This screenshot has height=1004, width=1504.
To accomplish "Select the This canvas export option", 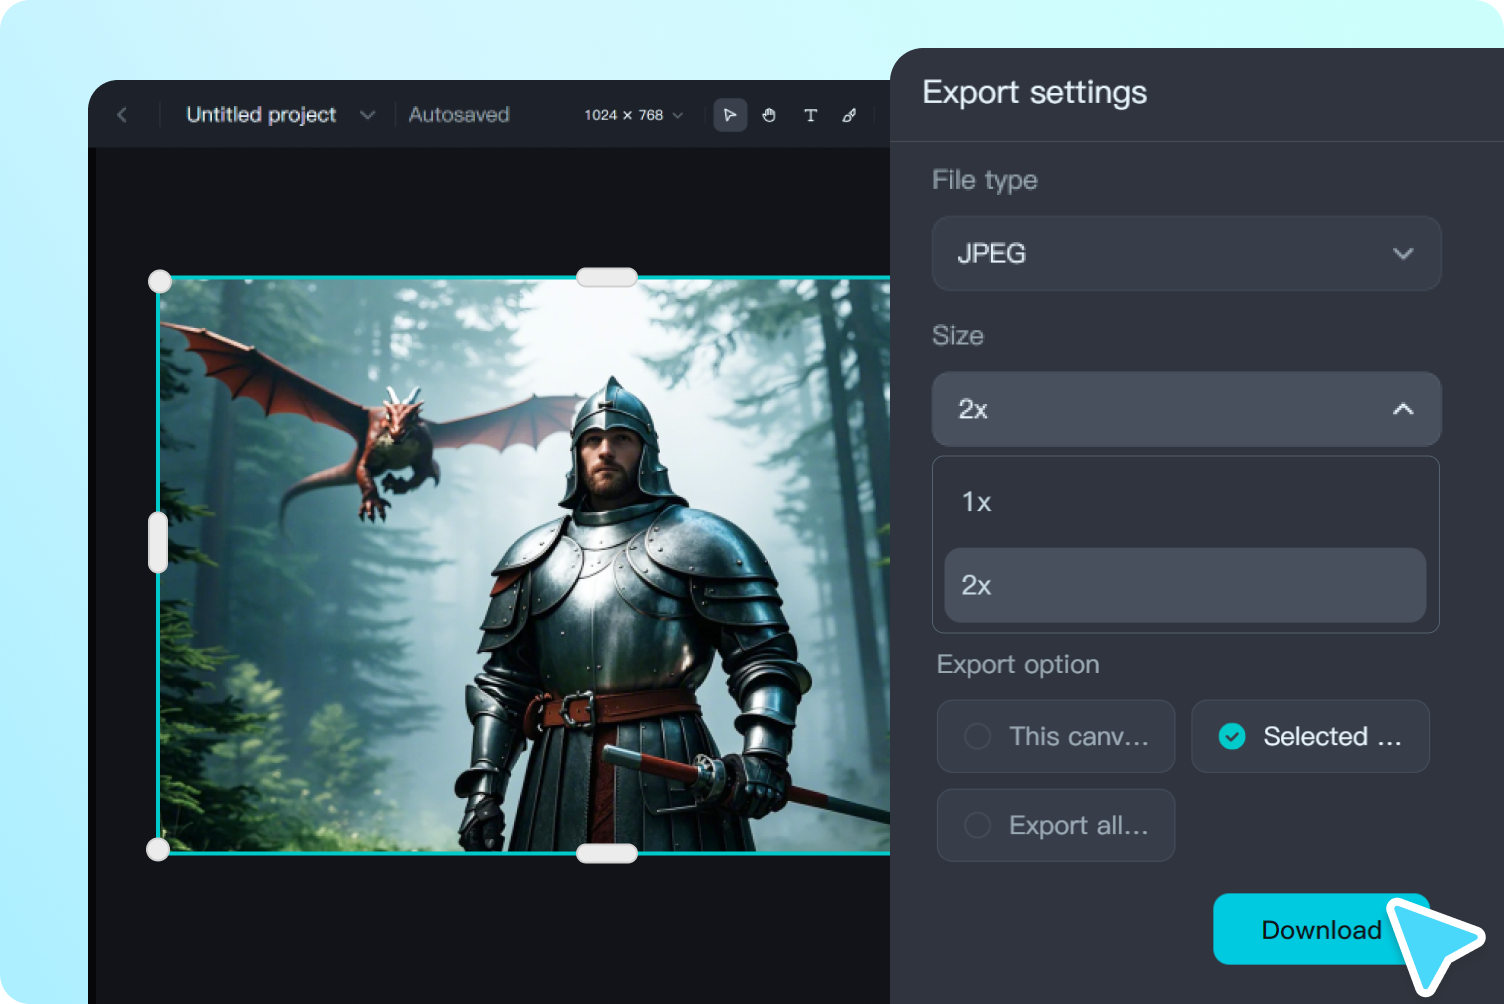I will [1055, 736].
